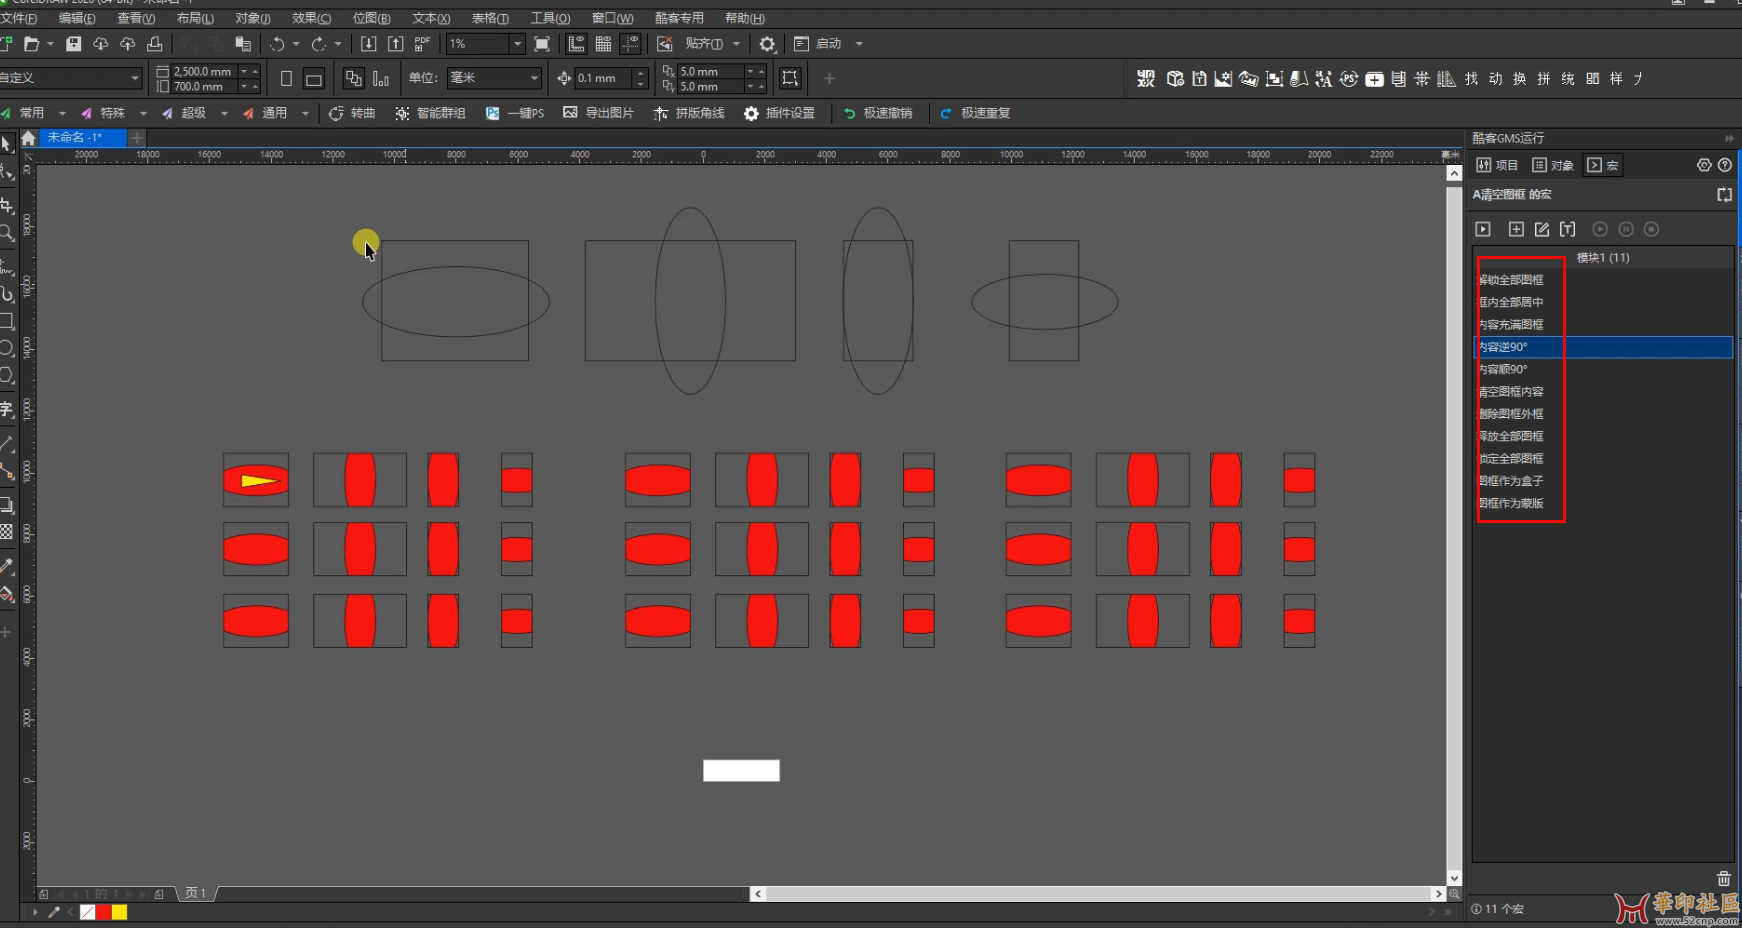Toggle all-pages layout icon
Image resolution: width=1742 pixels, height=928 pixels.
point(353,78)
